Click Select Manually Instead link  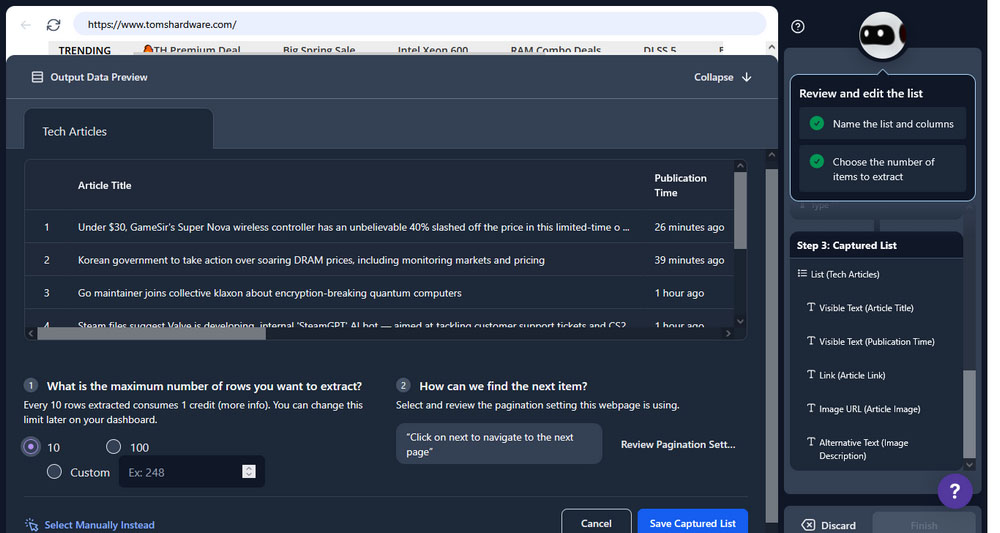pyautogui.click(x=99, y=525)
